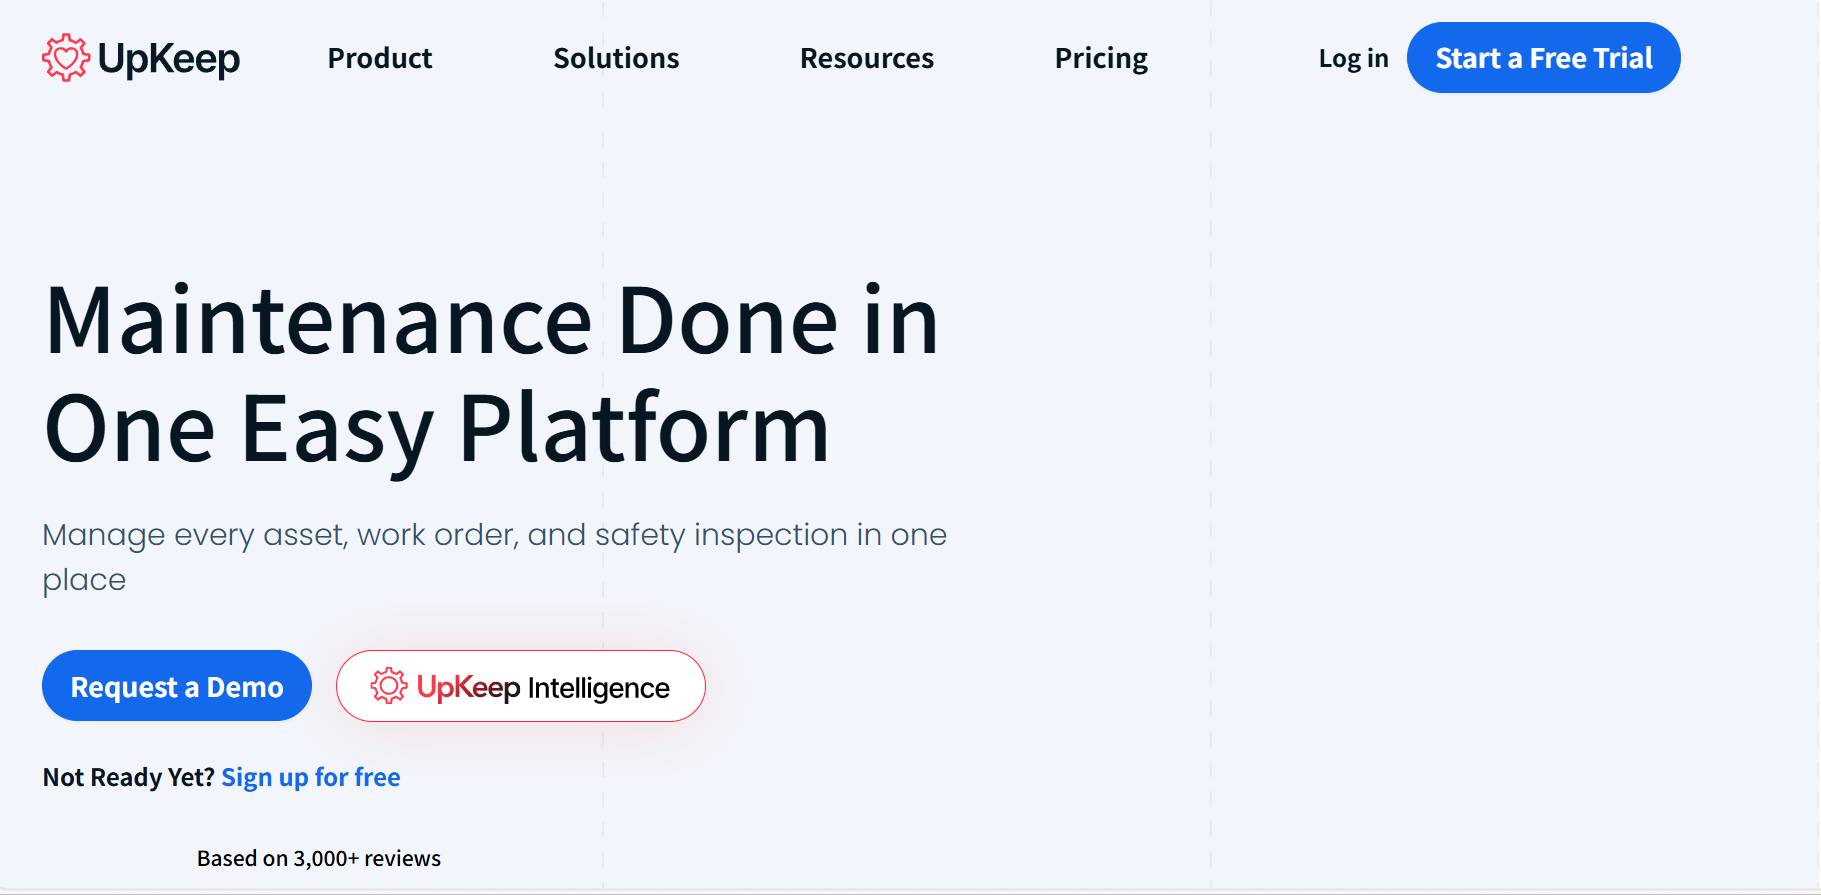Open the Product menu
Screen dimensions: 1821x895
click(x=380, y=58)
